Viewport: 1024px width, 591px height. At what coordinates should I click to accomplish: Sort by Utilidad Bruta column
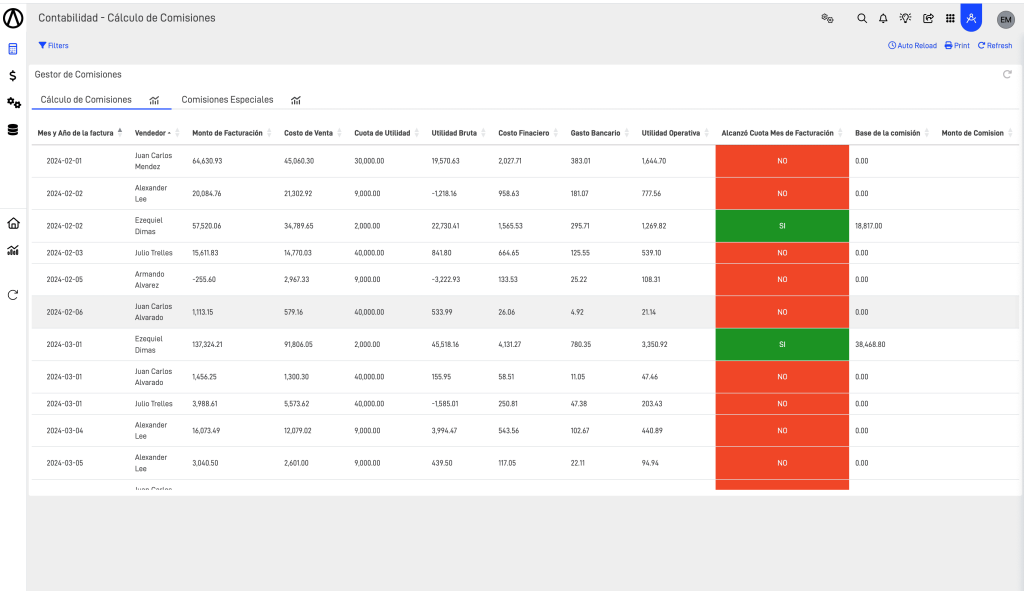[454, 133]
